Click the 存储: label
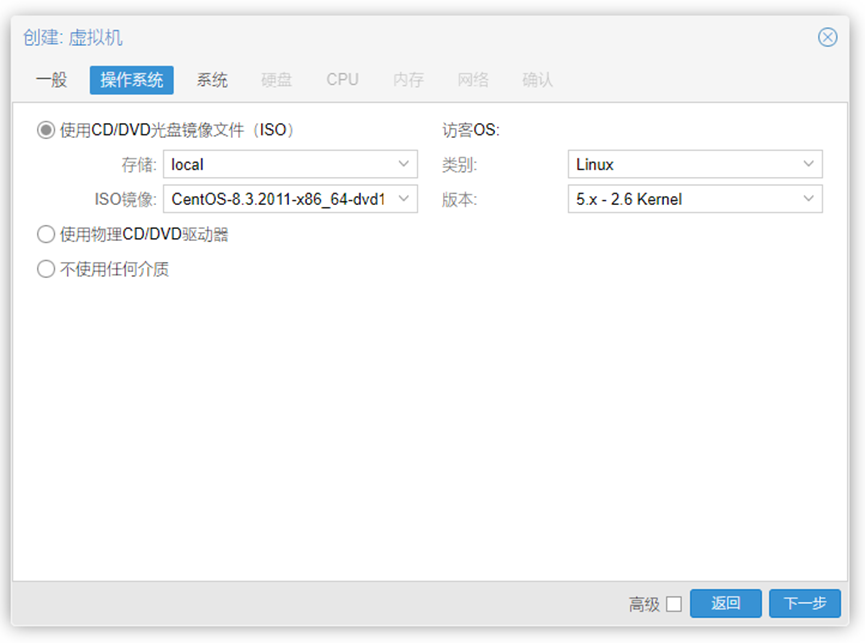Screen dimensions: 865x643 click(x=139, y=165)
